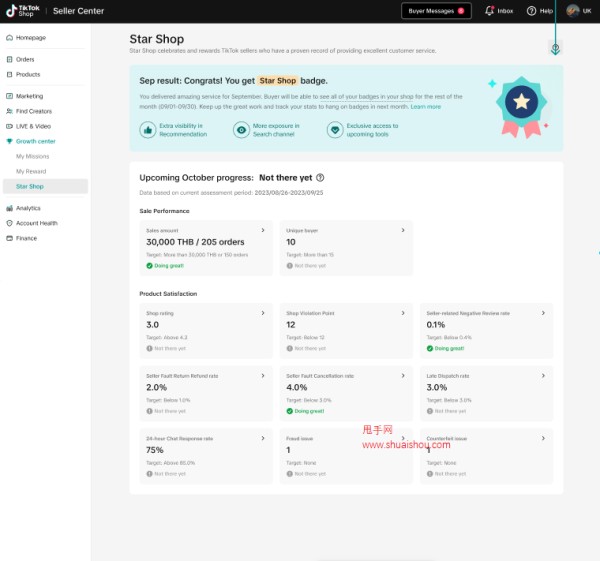This screenshot has width=600, height=561.
Task: Click the UK region label
Action: tap(587, 11)
